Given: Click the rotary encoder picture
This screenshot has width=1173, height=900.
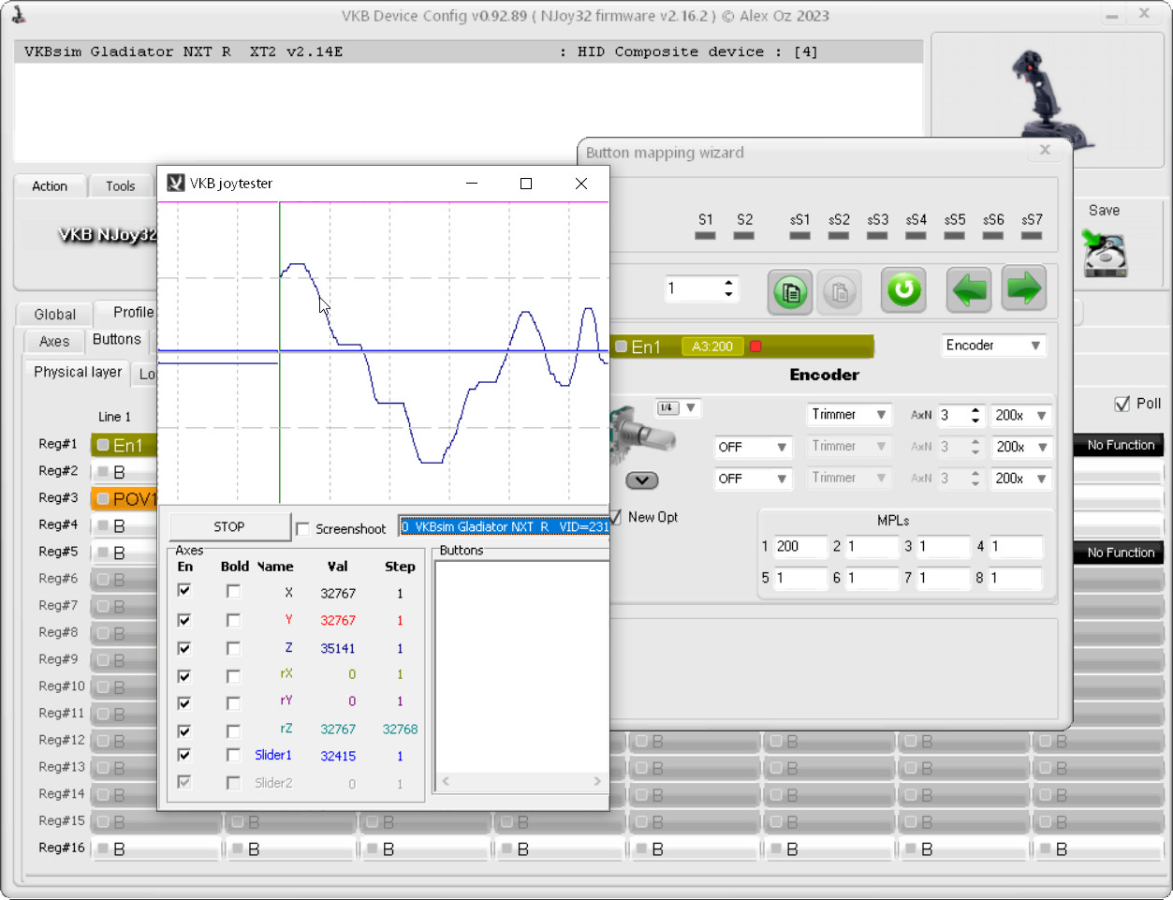Looking at the screenshot, I should [632, 431].
